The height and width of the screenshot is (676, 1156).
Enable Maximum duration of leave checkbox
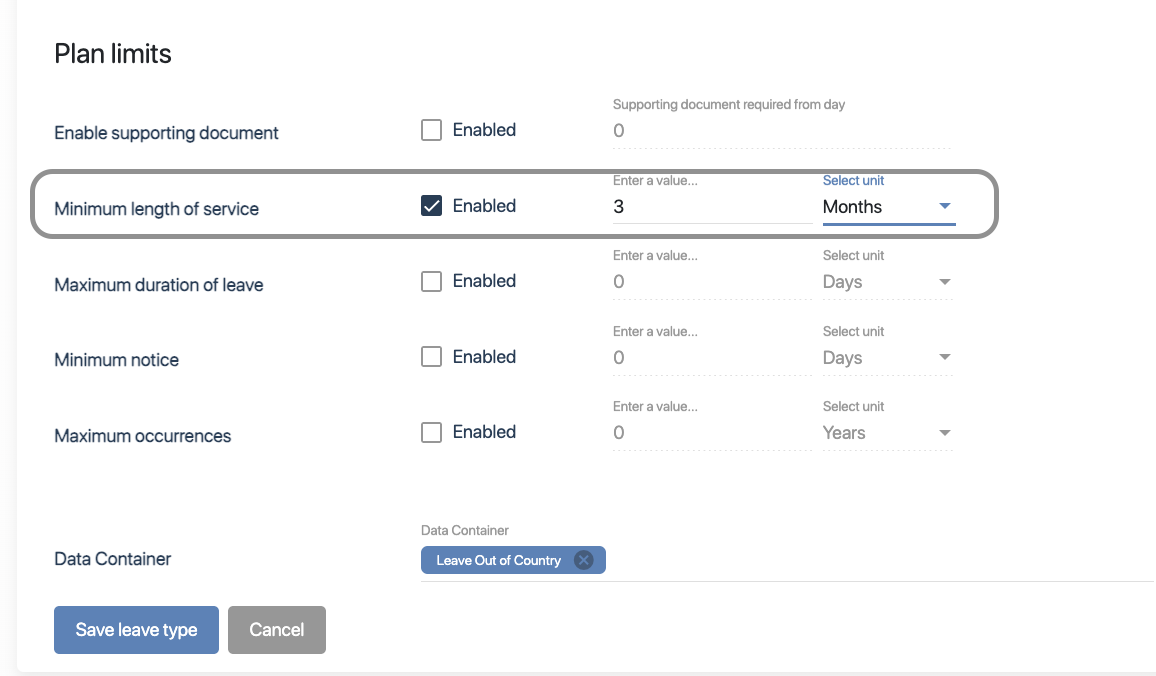pyautogui.click(x=431, y=282)
